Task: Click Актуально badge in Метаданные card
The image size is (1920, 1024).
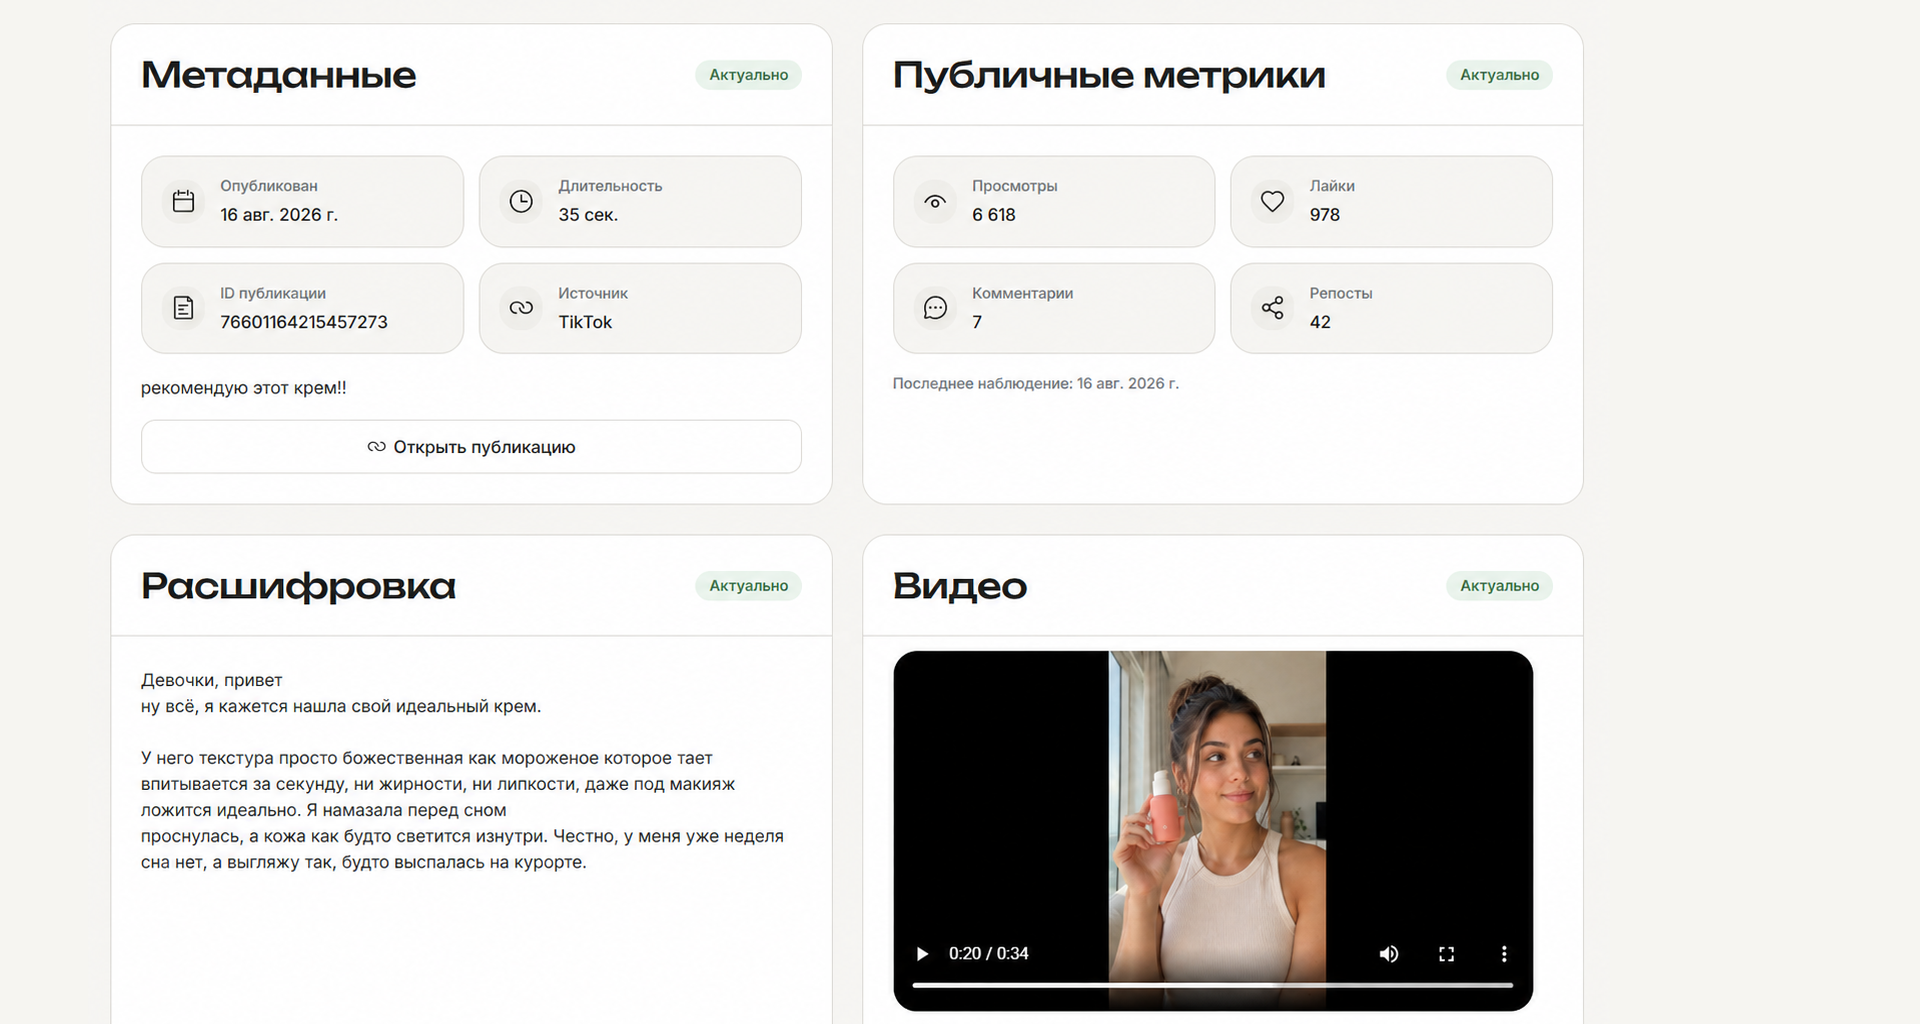Action: [748, 75]
